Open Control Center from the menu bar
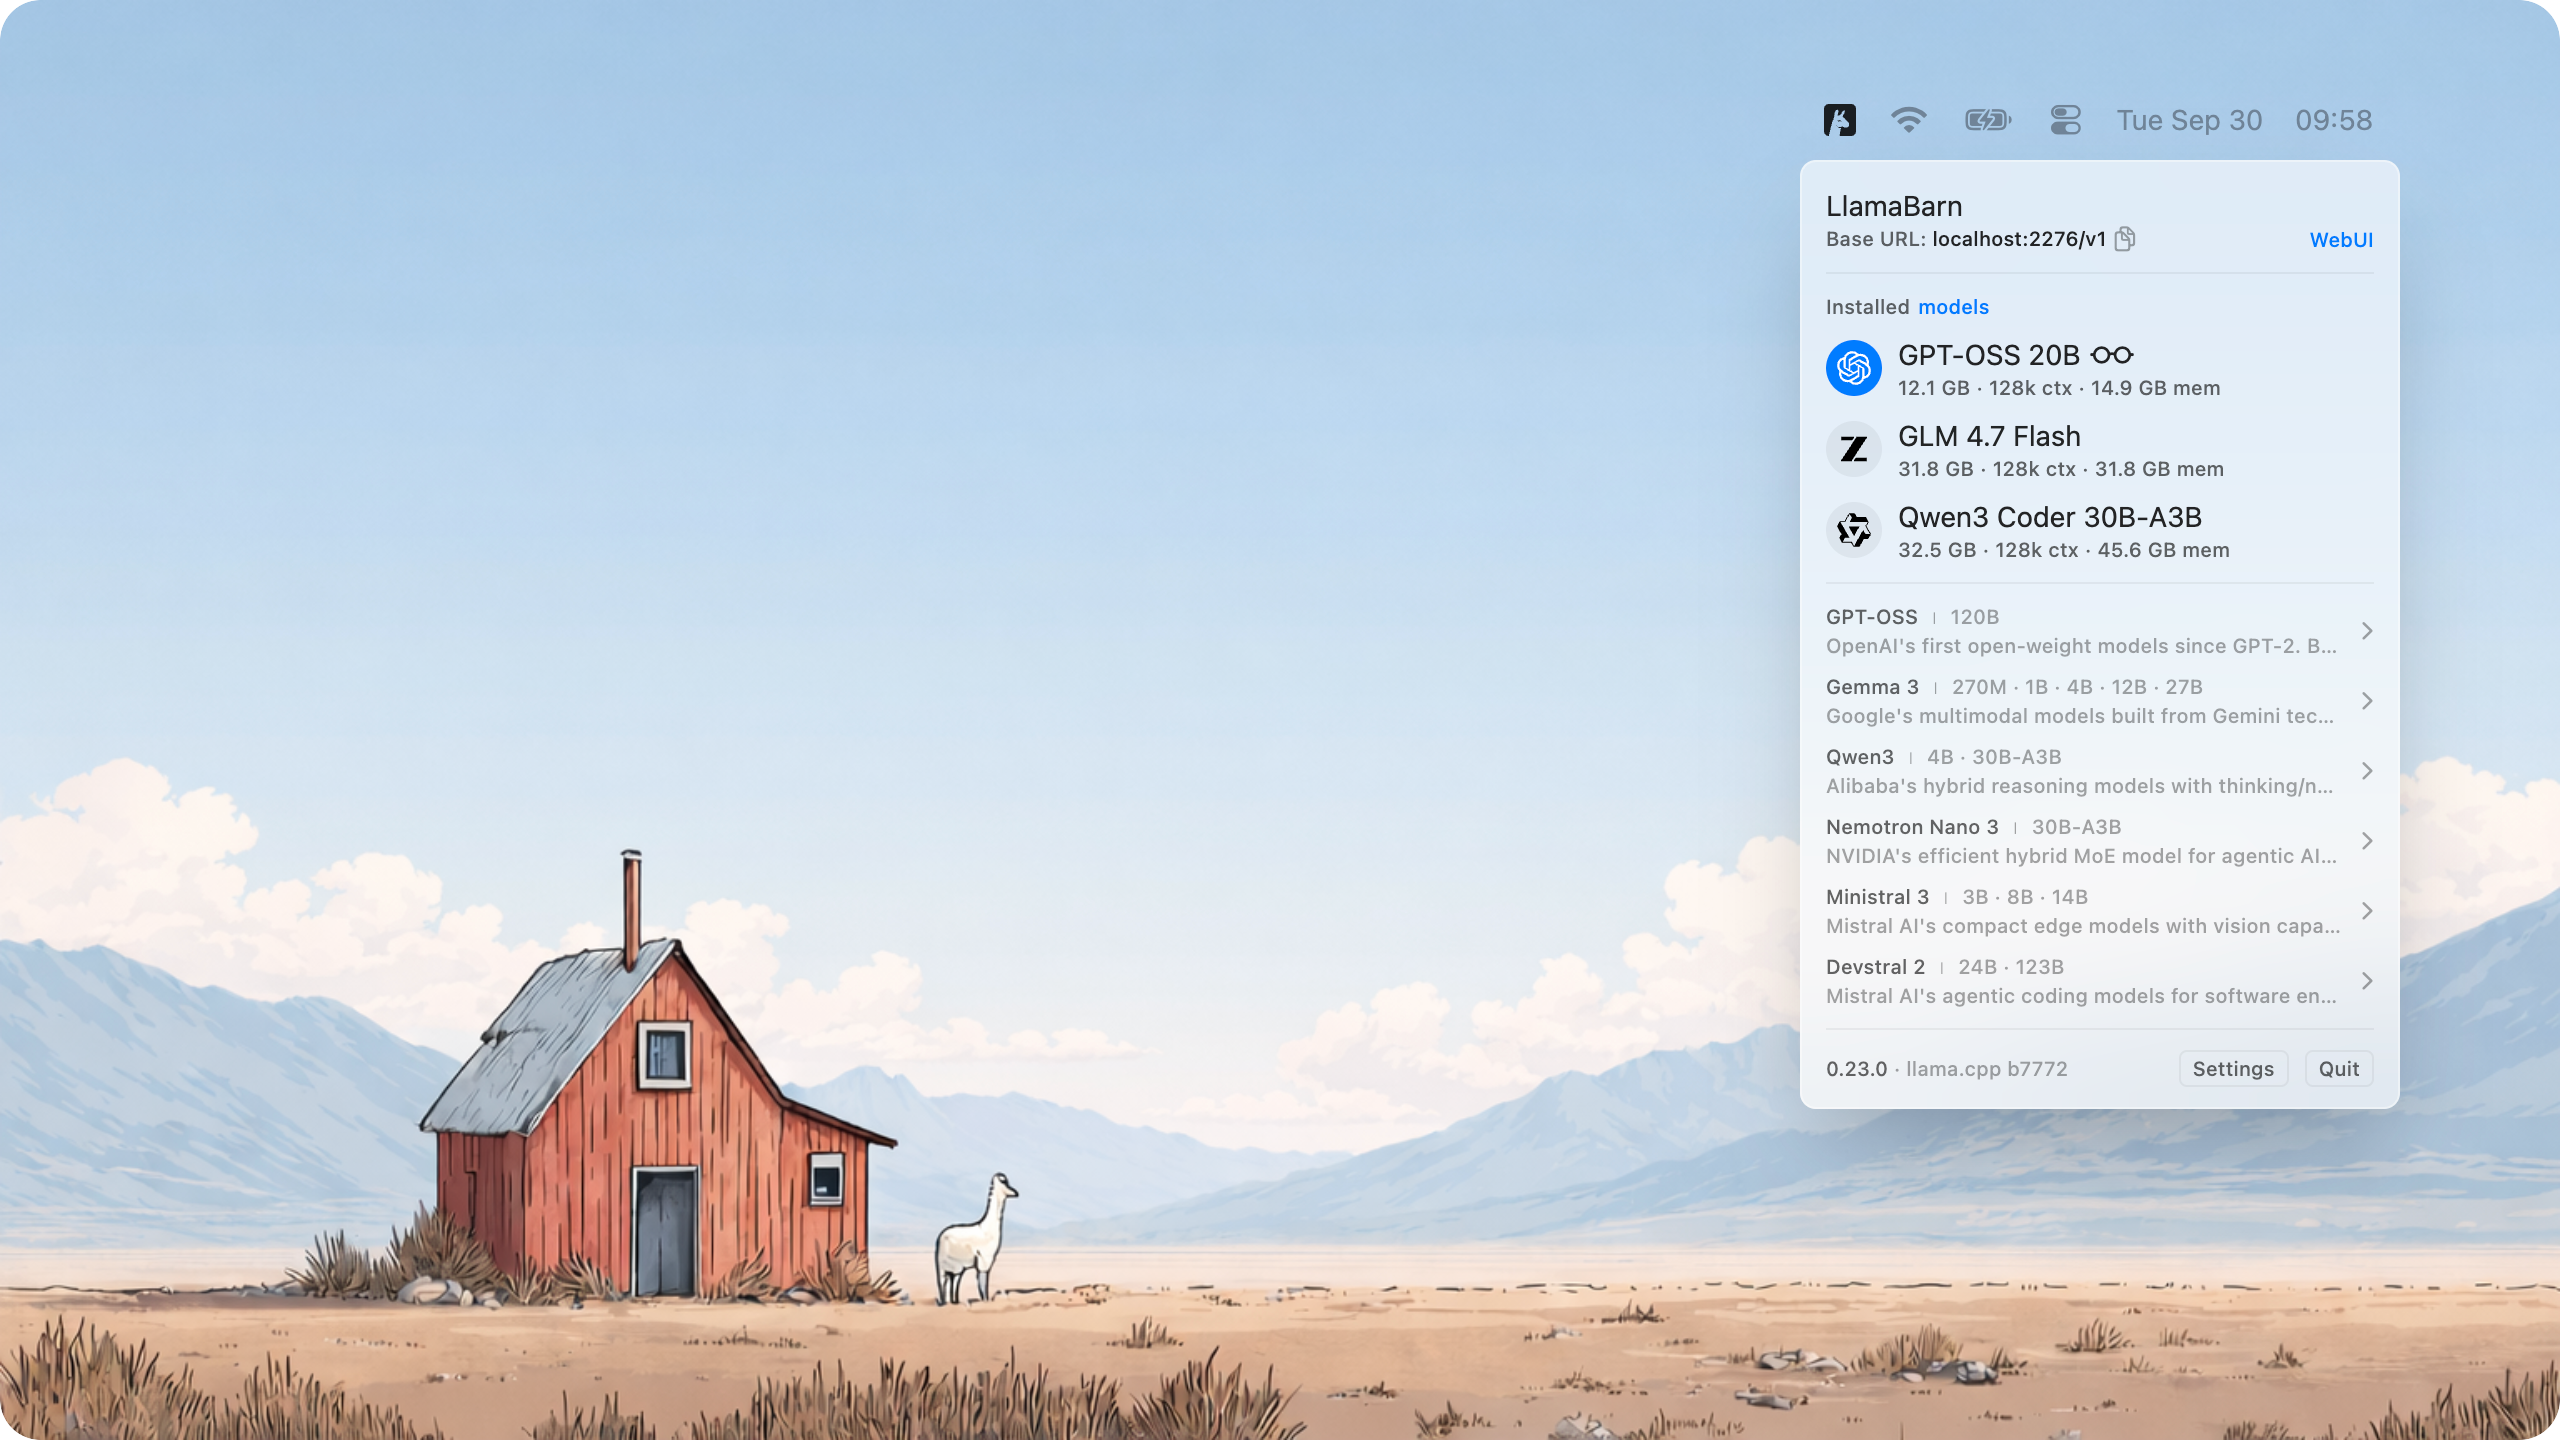Image resolution: width=2560 pixels, height=1440 pixels. pos(2064,120)
